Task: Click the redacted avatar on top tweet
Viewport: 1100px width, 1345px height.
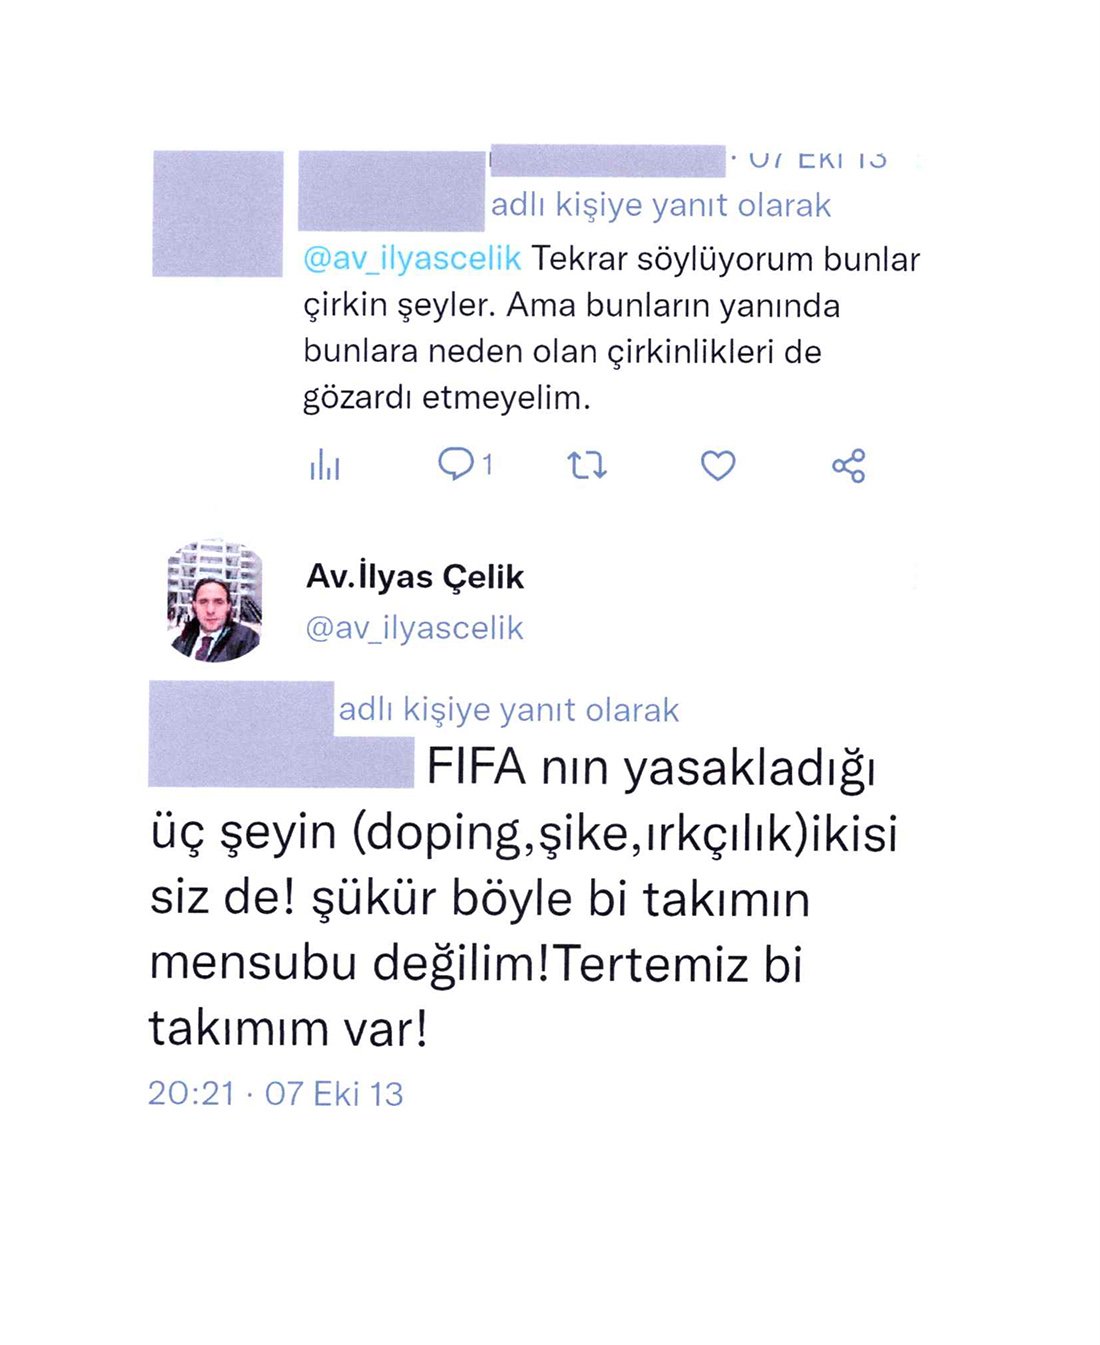Action: click(218, 213)
